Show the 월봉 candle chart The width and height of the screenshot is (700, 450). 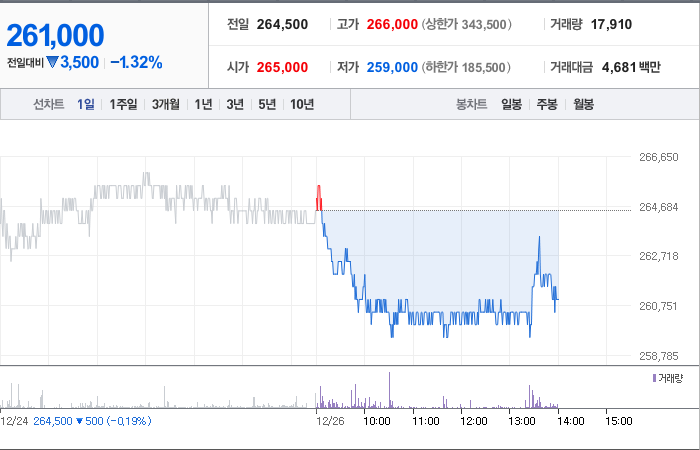tap(583, 104)
